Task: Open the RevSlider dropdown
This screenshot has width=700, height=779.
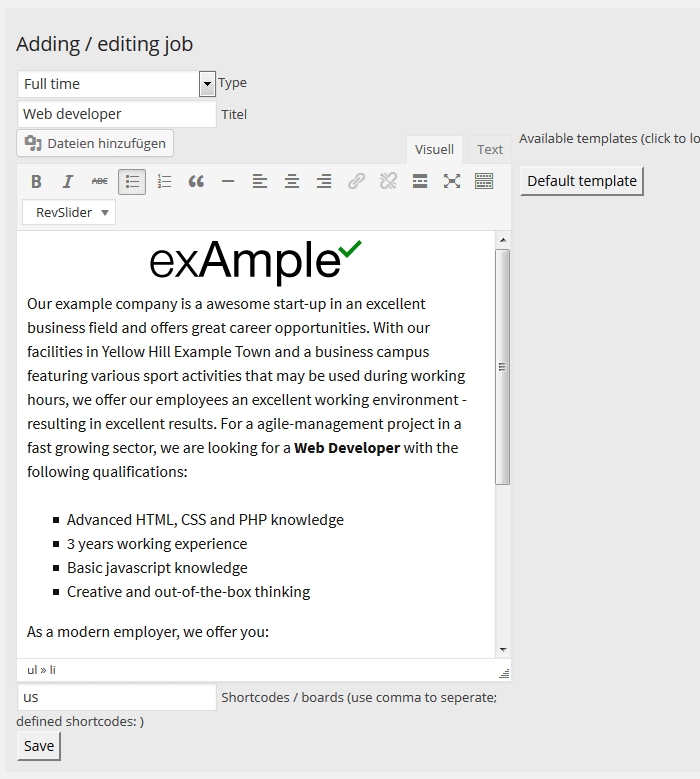Action: (x=69, y=213)
